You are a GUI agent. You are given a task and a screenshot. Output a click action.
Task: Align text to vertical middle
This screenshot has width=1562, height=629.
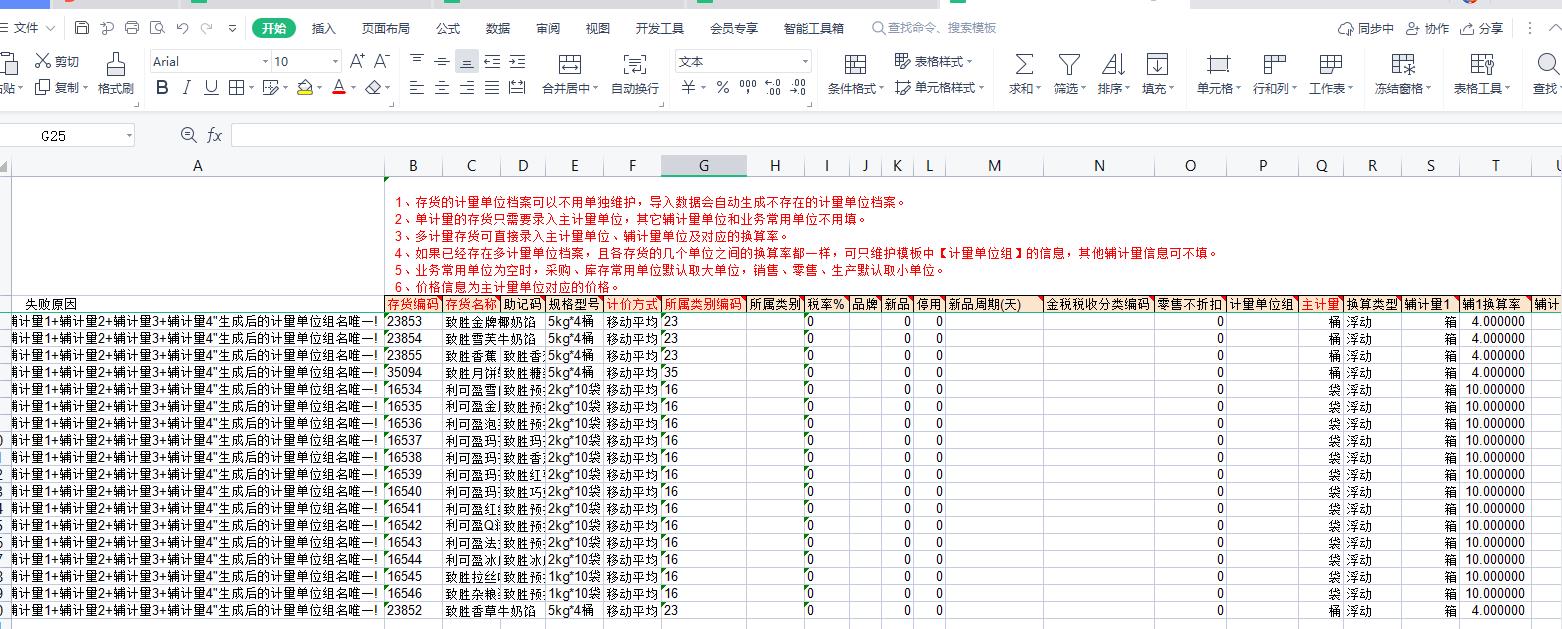click(442, 61)
